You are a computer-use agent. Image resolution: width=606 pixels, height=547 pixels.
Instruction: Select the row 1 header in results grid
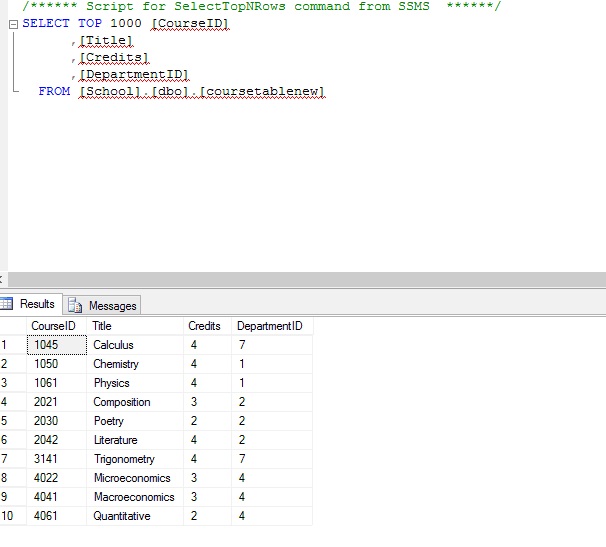pyautogui.click(x=13, y=345)
